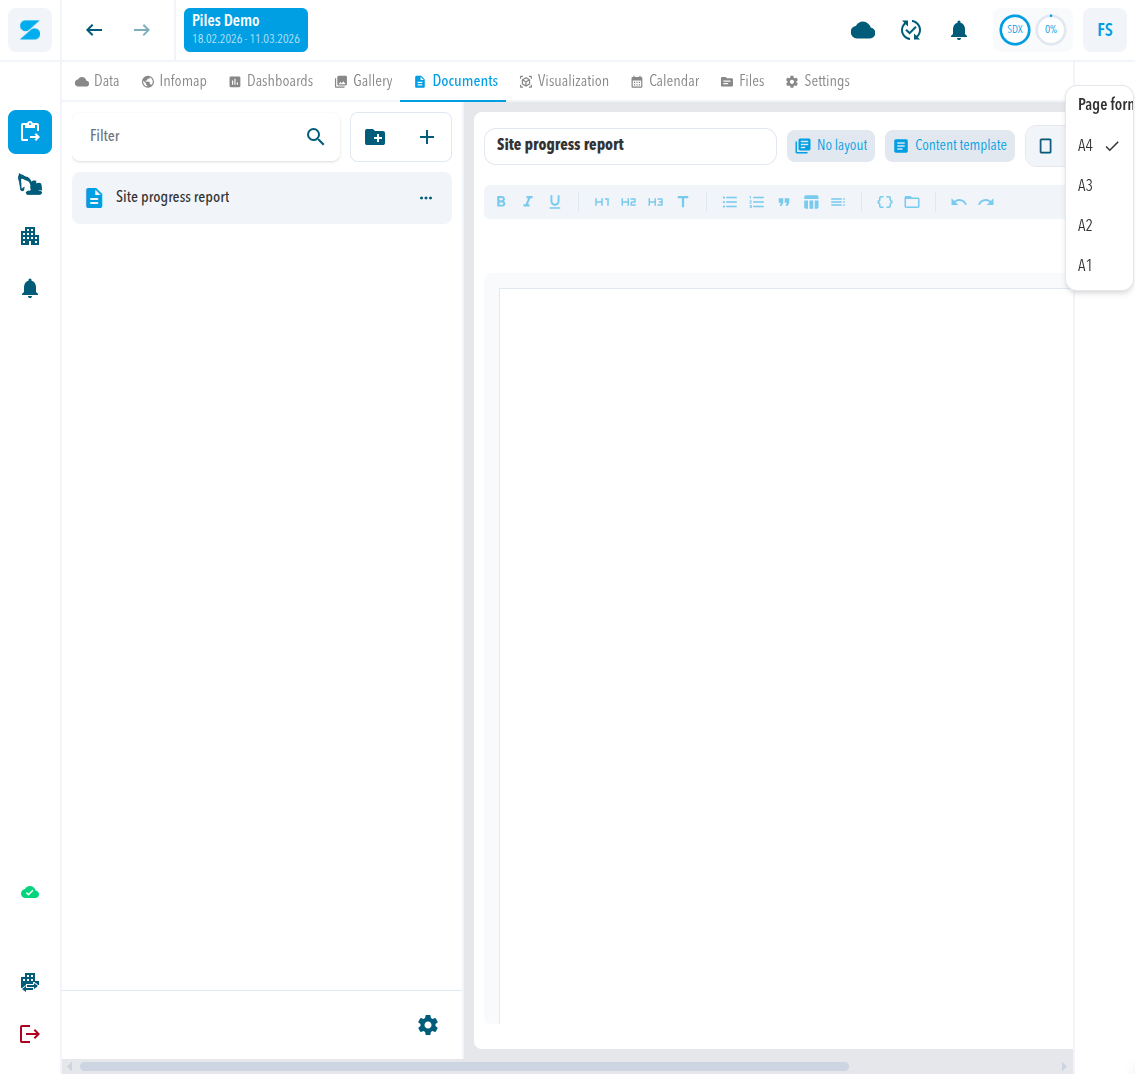Image resolution: width=1135 pixels, height=1074 pixels.
Task: Click the apps grid icon near sidebar bottom
Action: pyautogui.click(x=30, y=982)
